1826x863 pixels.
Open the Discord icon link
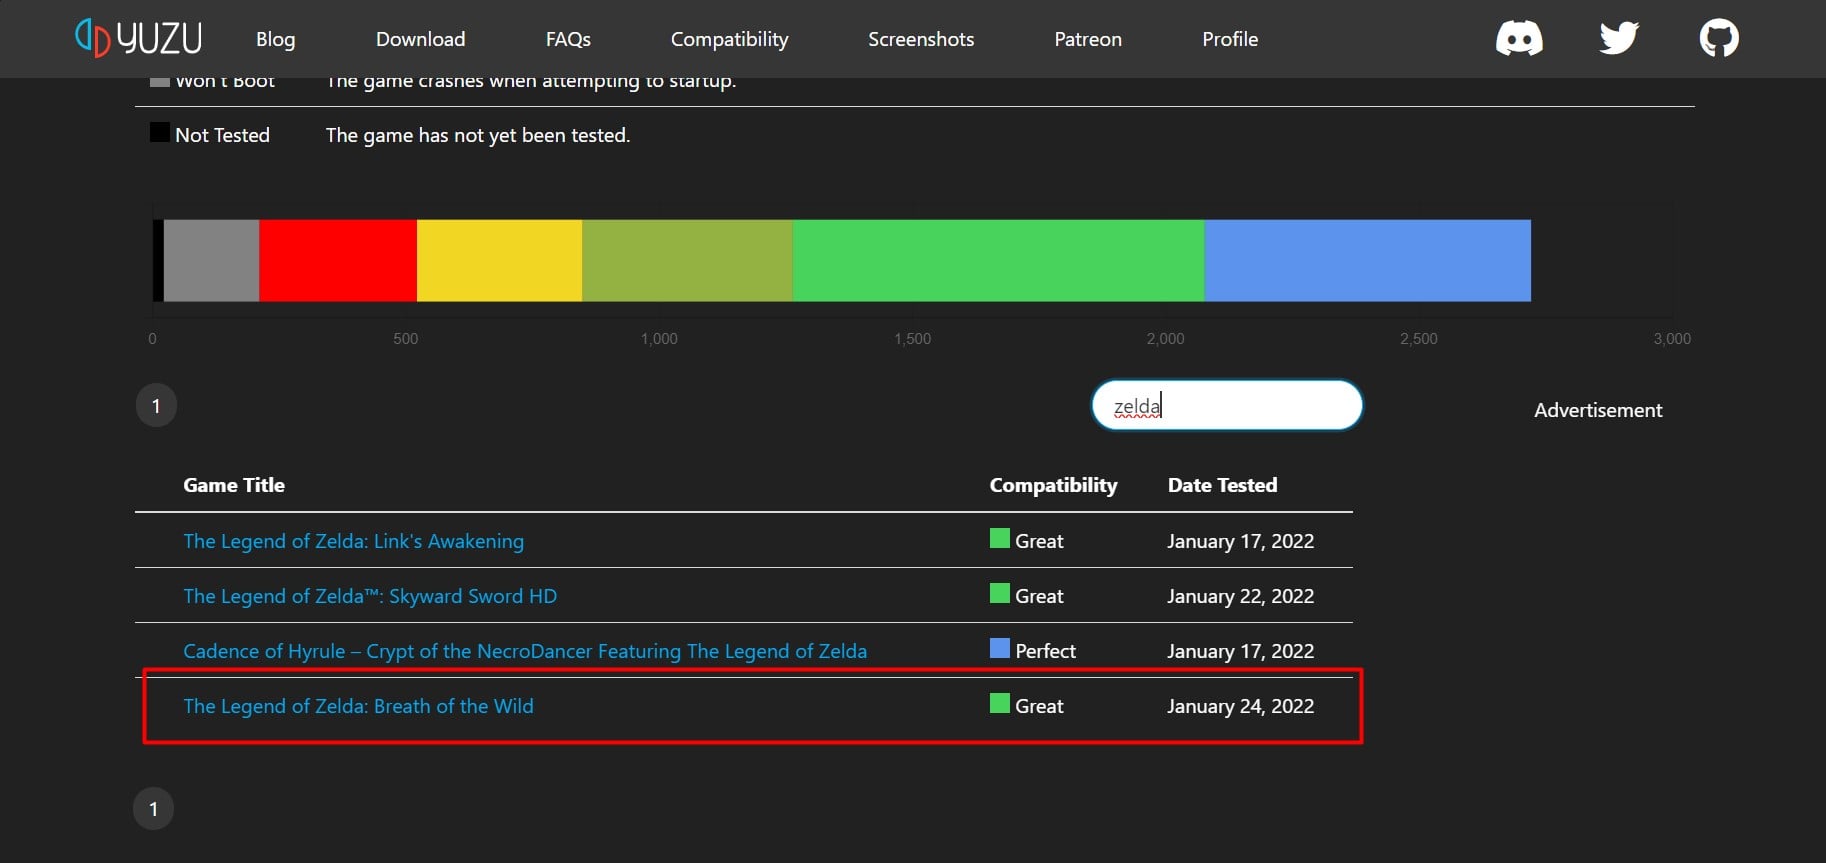pos(1518,39)
